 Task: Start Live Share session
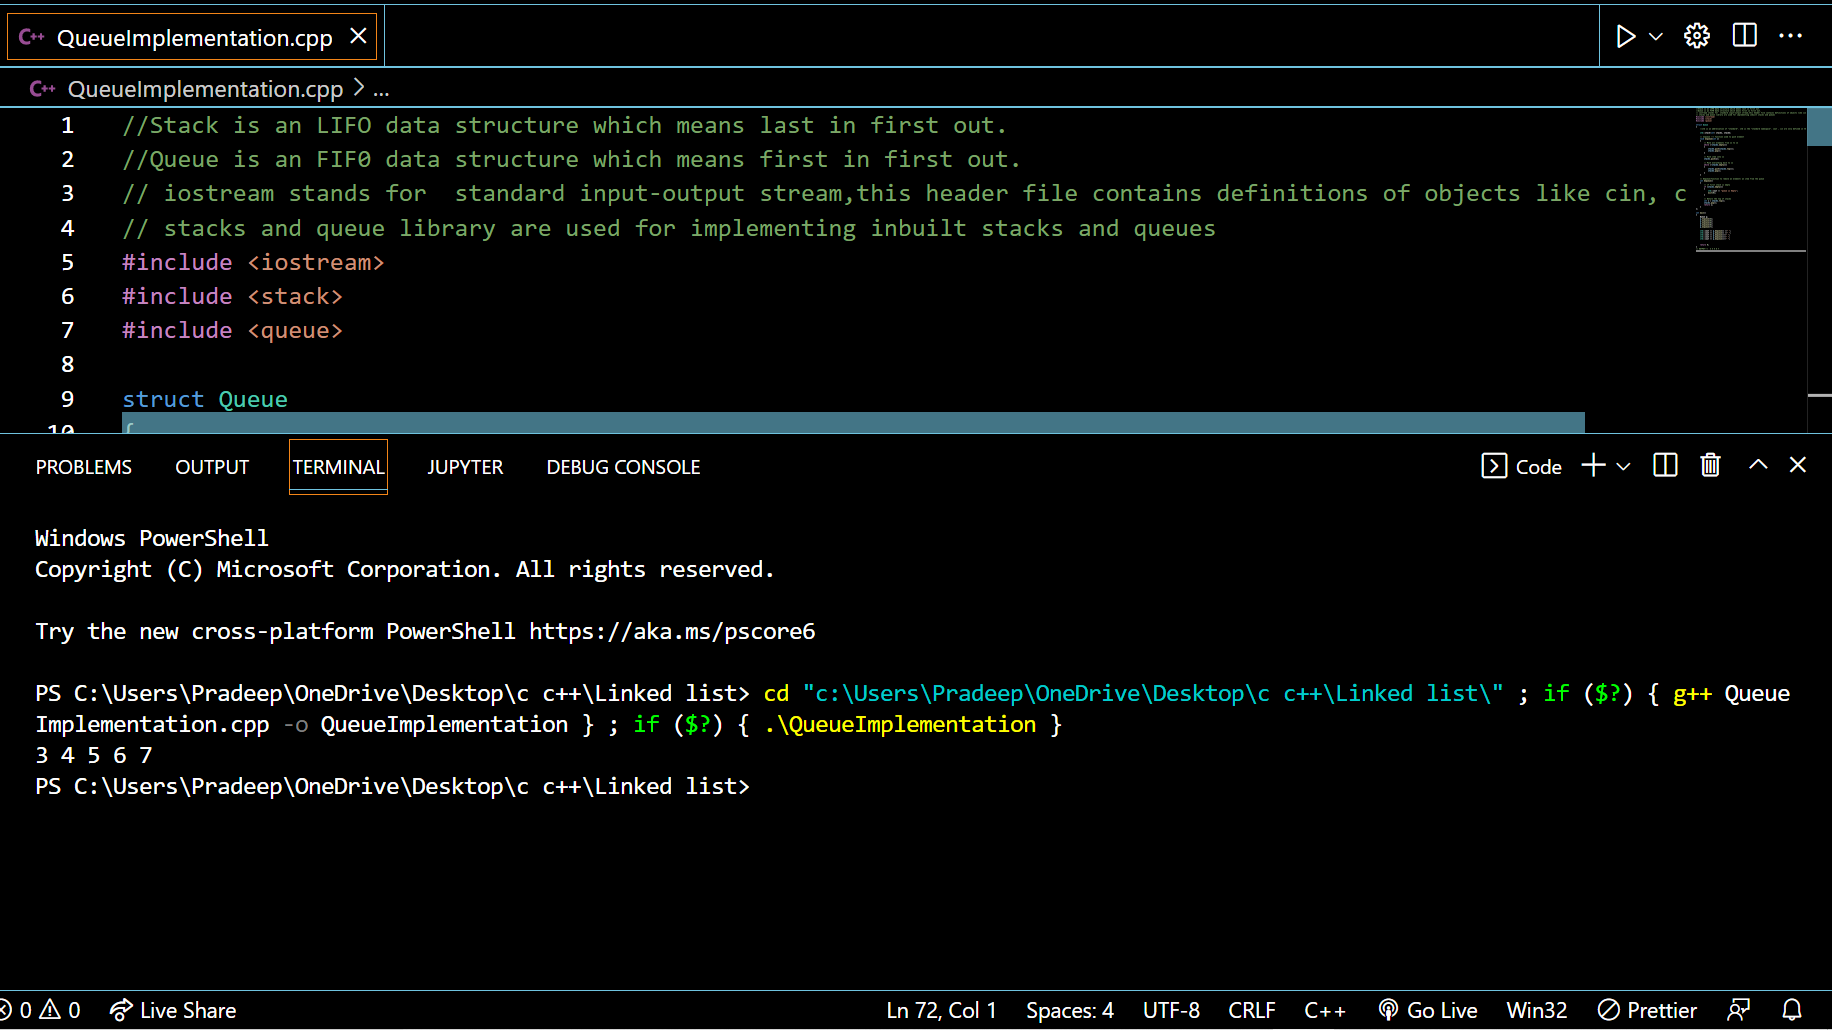click(x=173, y=1010)
